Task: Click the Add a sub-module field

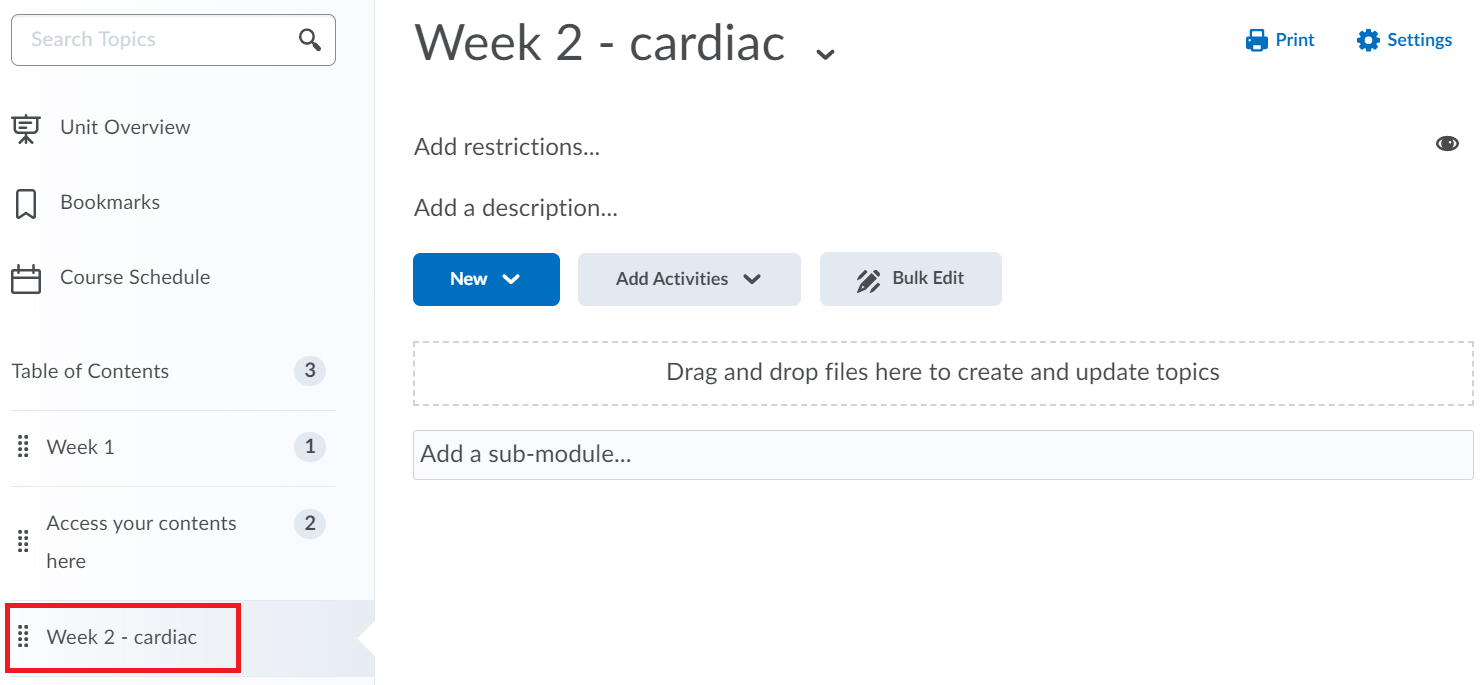Action: [x=943, y=455]
